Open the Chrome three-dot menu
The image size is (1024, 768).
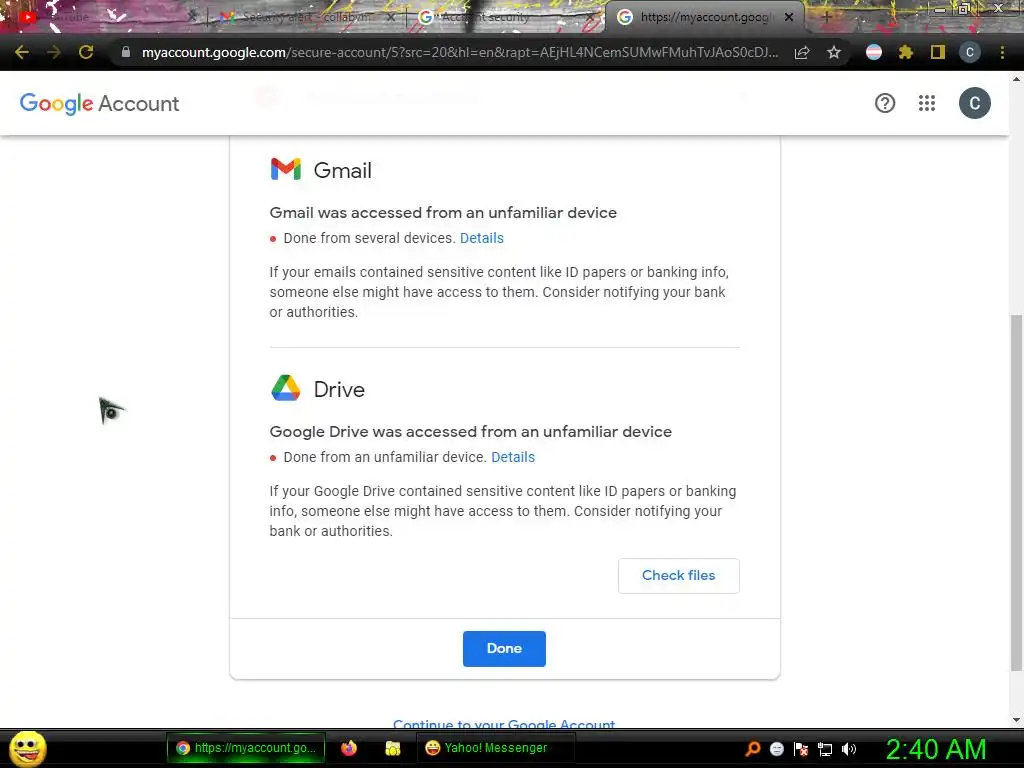pos(1002,52)
